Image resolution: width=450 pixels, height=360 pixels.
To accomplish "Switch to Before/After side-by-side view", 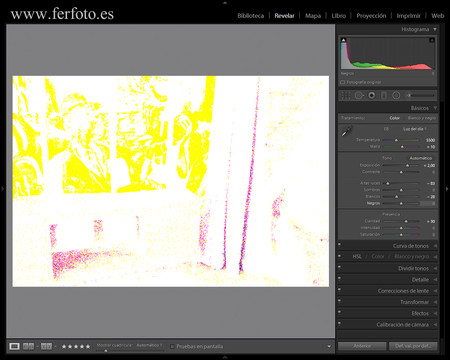I will pos(28,346).
